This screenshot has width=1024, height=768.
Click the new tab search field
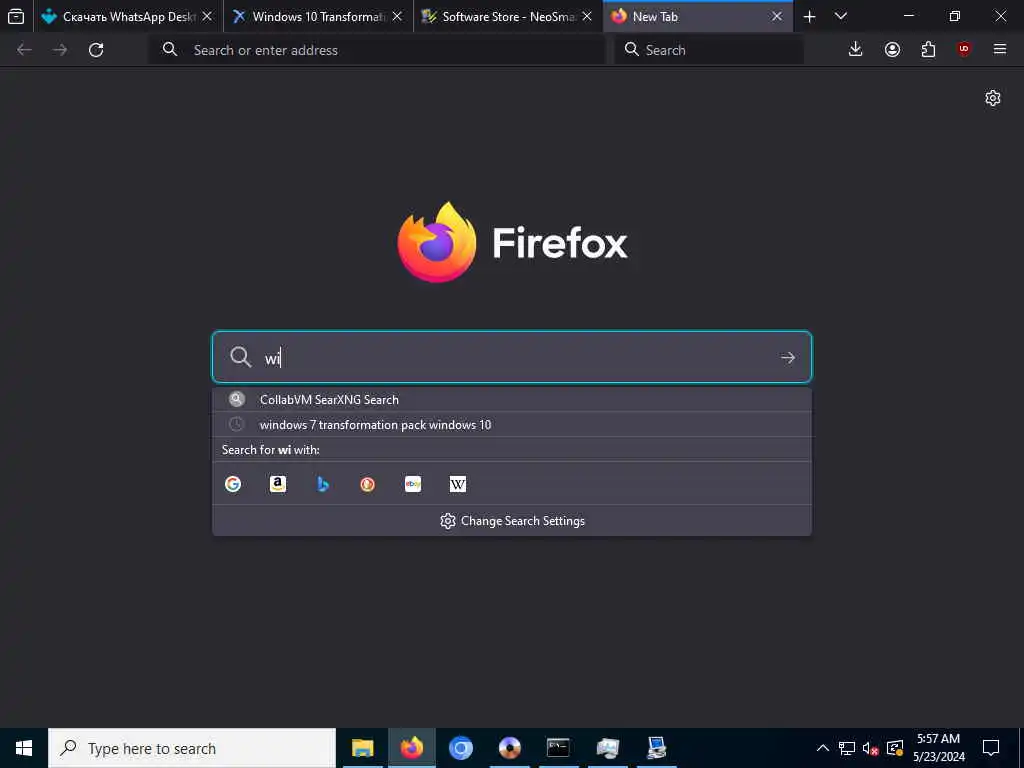[512, 357]
